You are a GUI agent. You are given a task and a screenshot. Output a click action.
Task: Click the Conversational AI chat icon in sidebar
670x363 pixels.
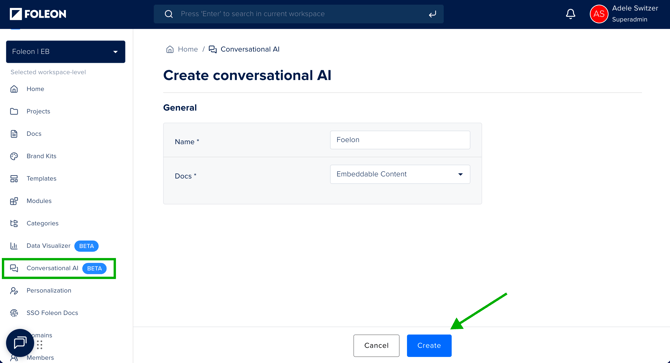click(x=14, y=268)
